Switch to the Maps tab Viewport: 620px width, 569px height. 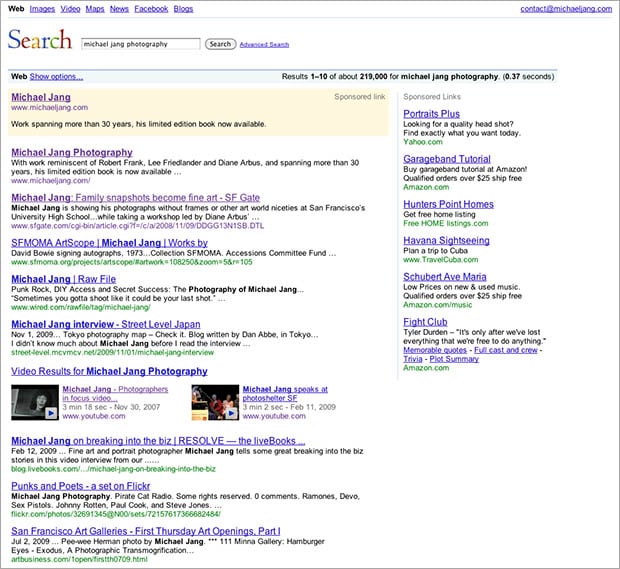coord(95,9)
